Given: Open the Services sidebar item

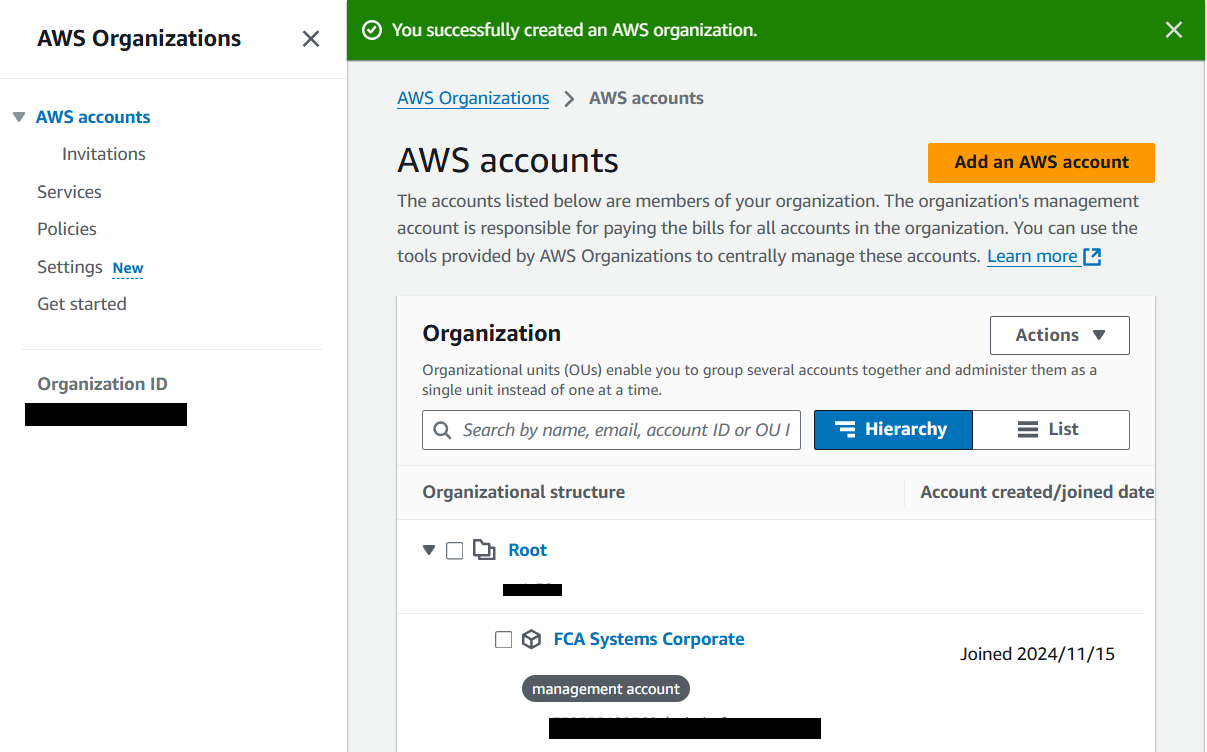Looking at the screenshot, I should point(69,192).
